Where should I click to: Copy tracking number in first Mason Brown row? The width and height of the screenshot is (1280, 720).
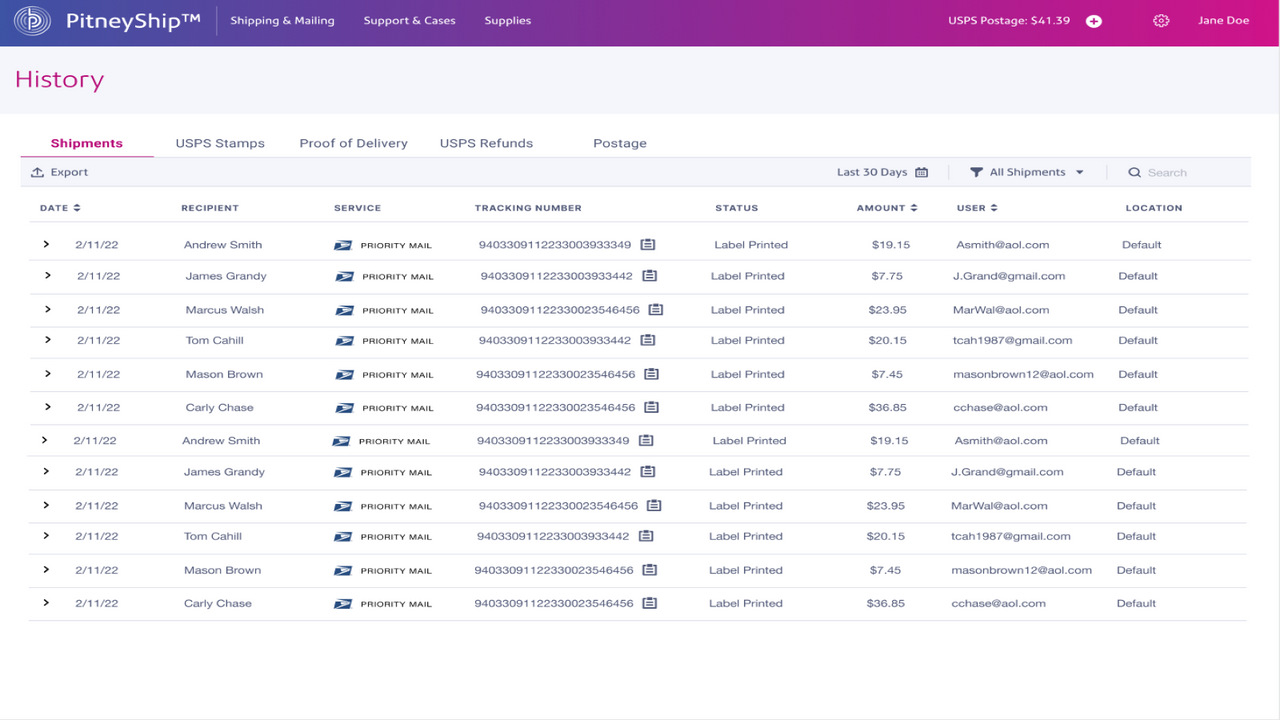pos(652,374)
